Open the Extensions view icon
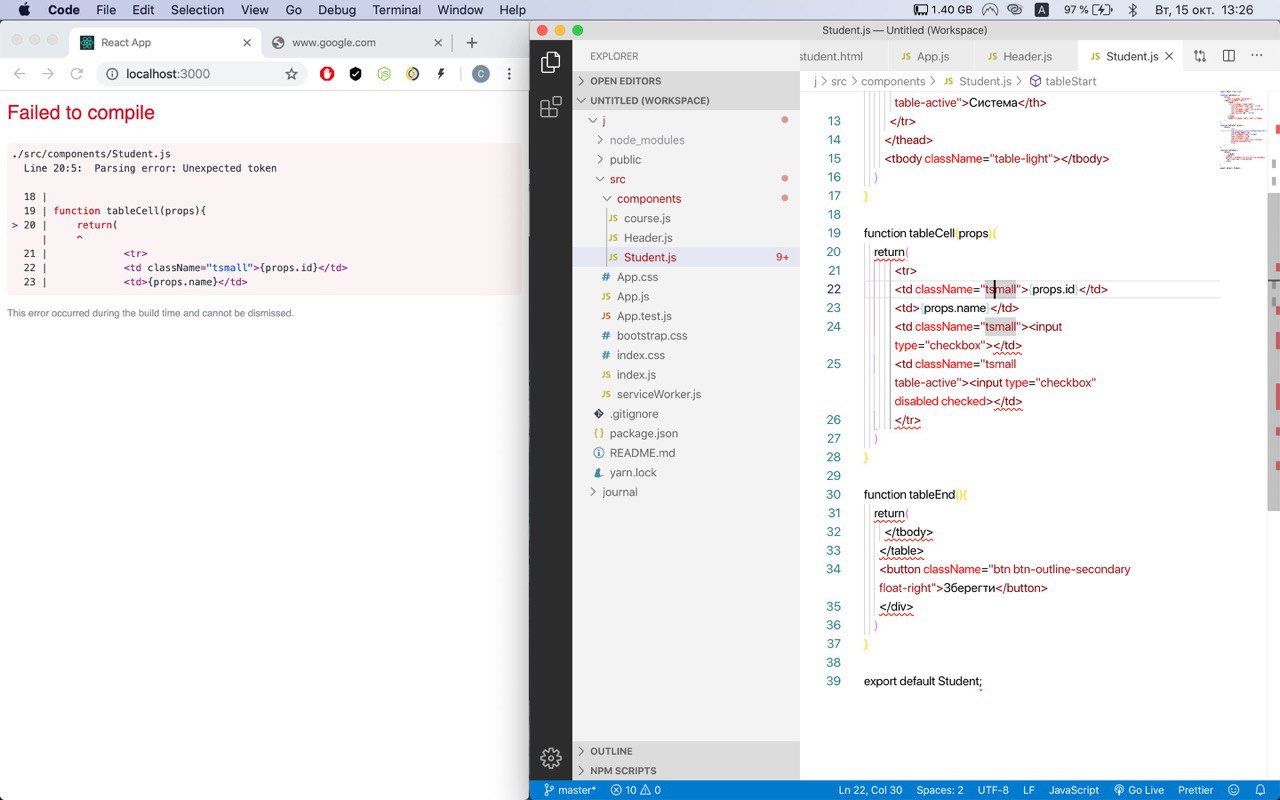 tap(550, 108)
